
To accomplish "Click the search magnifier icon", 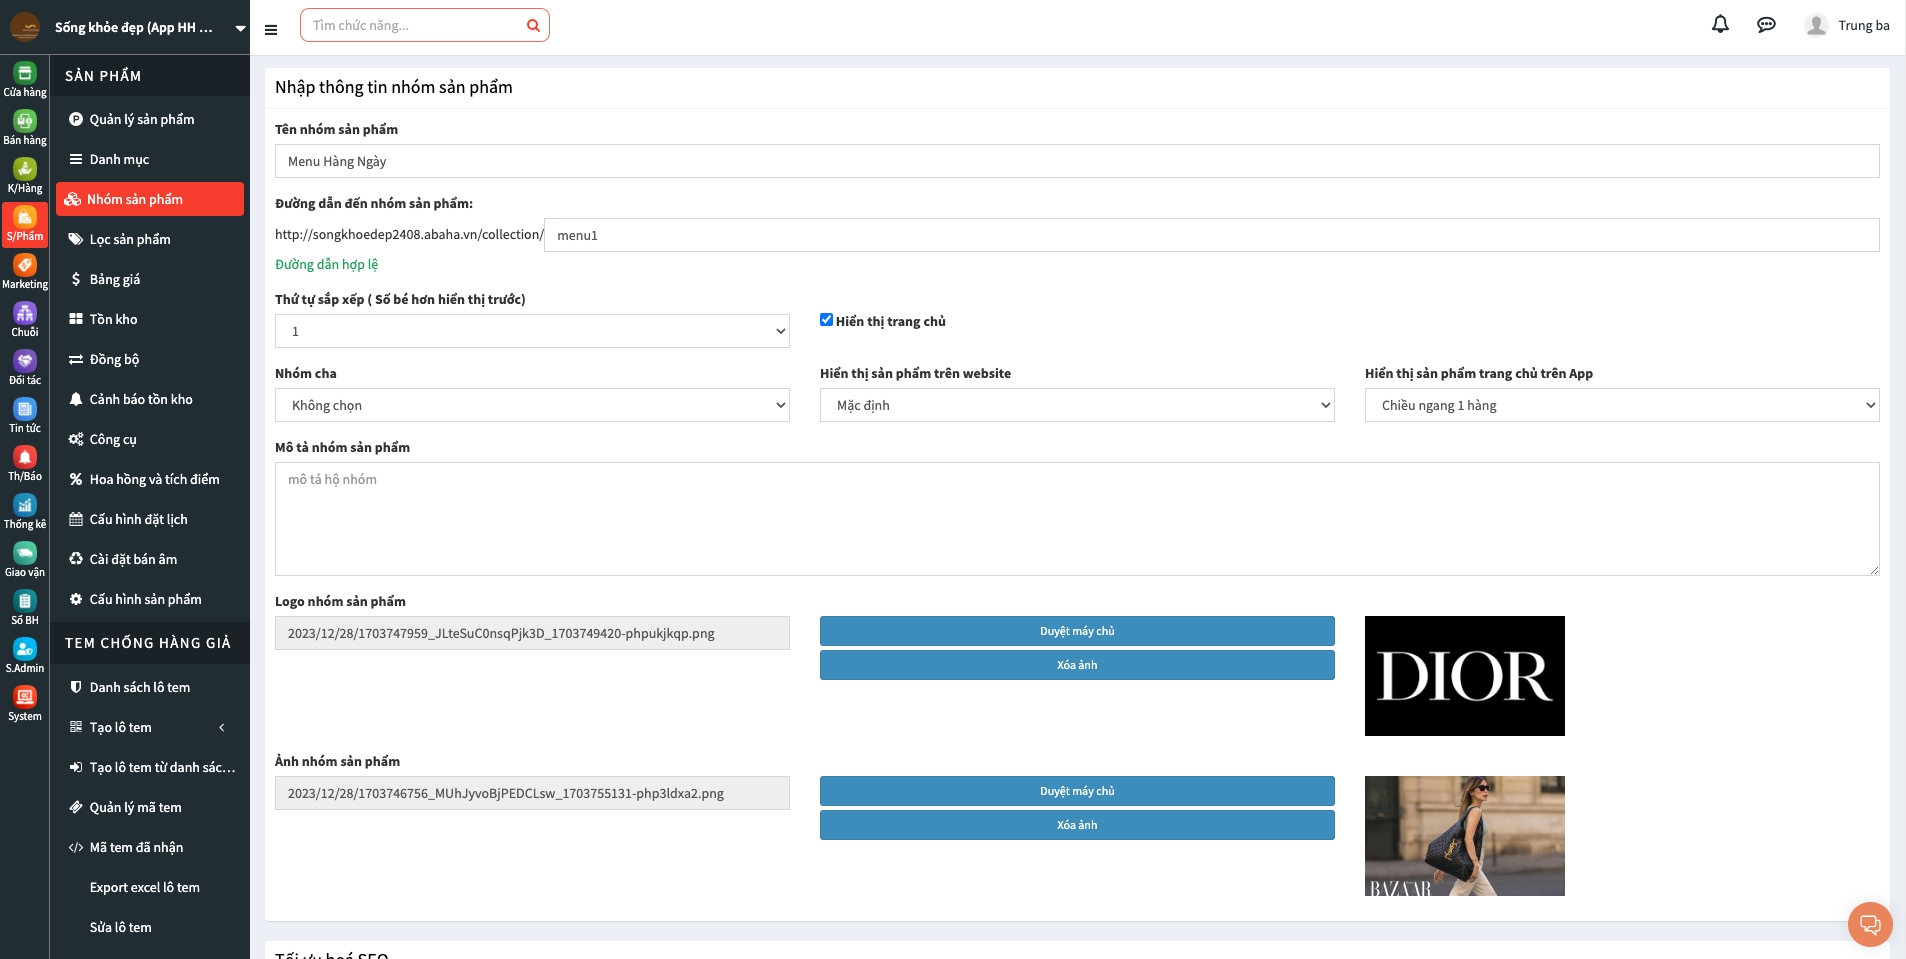I will pyautogui.click(x=533, y=26).
